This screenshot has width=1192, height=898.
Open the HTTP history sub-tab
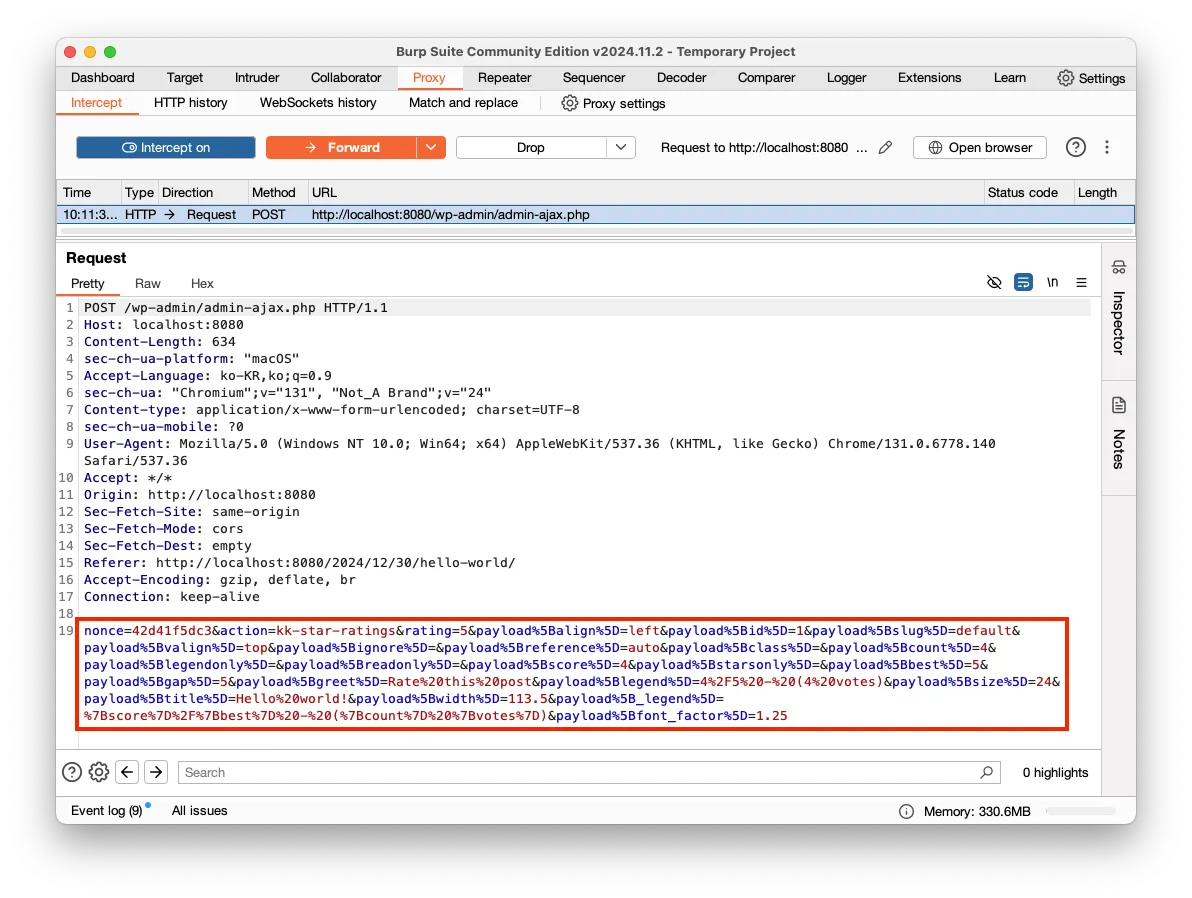click(x=191, y=103)
